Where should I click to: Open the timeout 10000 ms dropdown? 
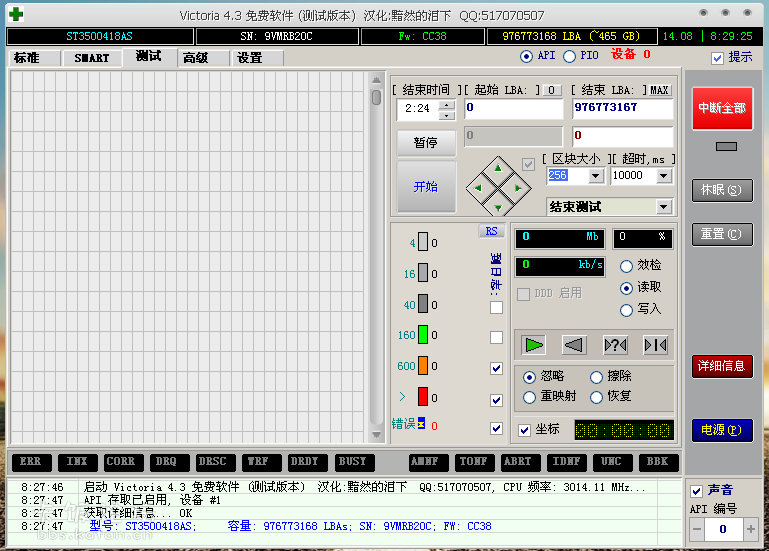click(x=664, y=176)
